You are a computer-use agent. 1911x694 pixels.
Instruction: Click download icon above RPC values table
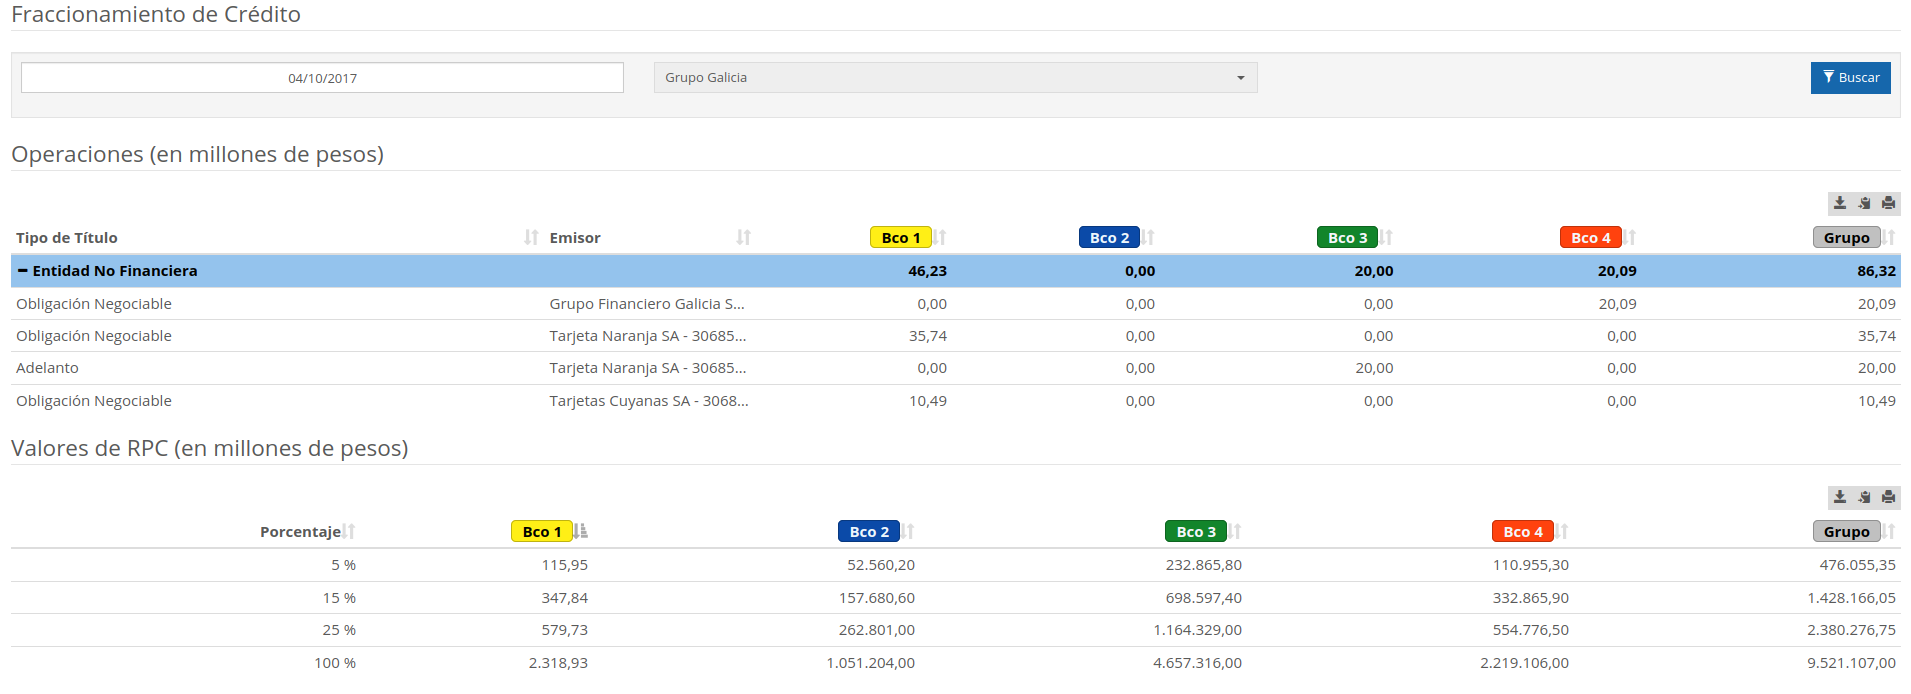click(1840, 497)
